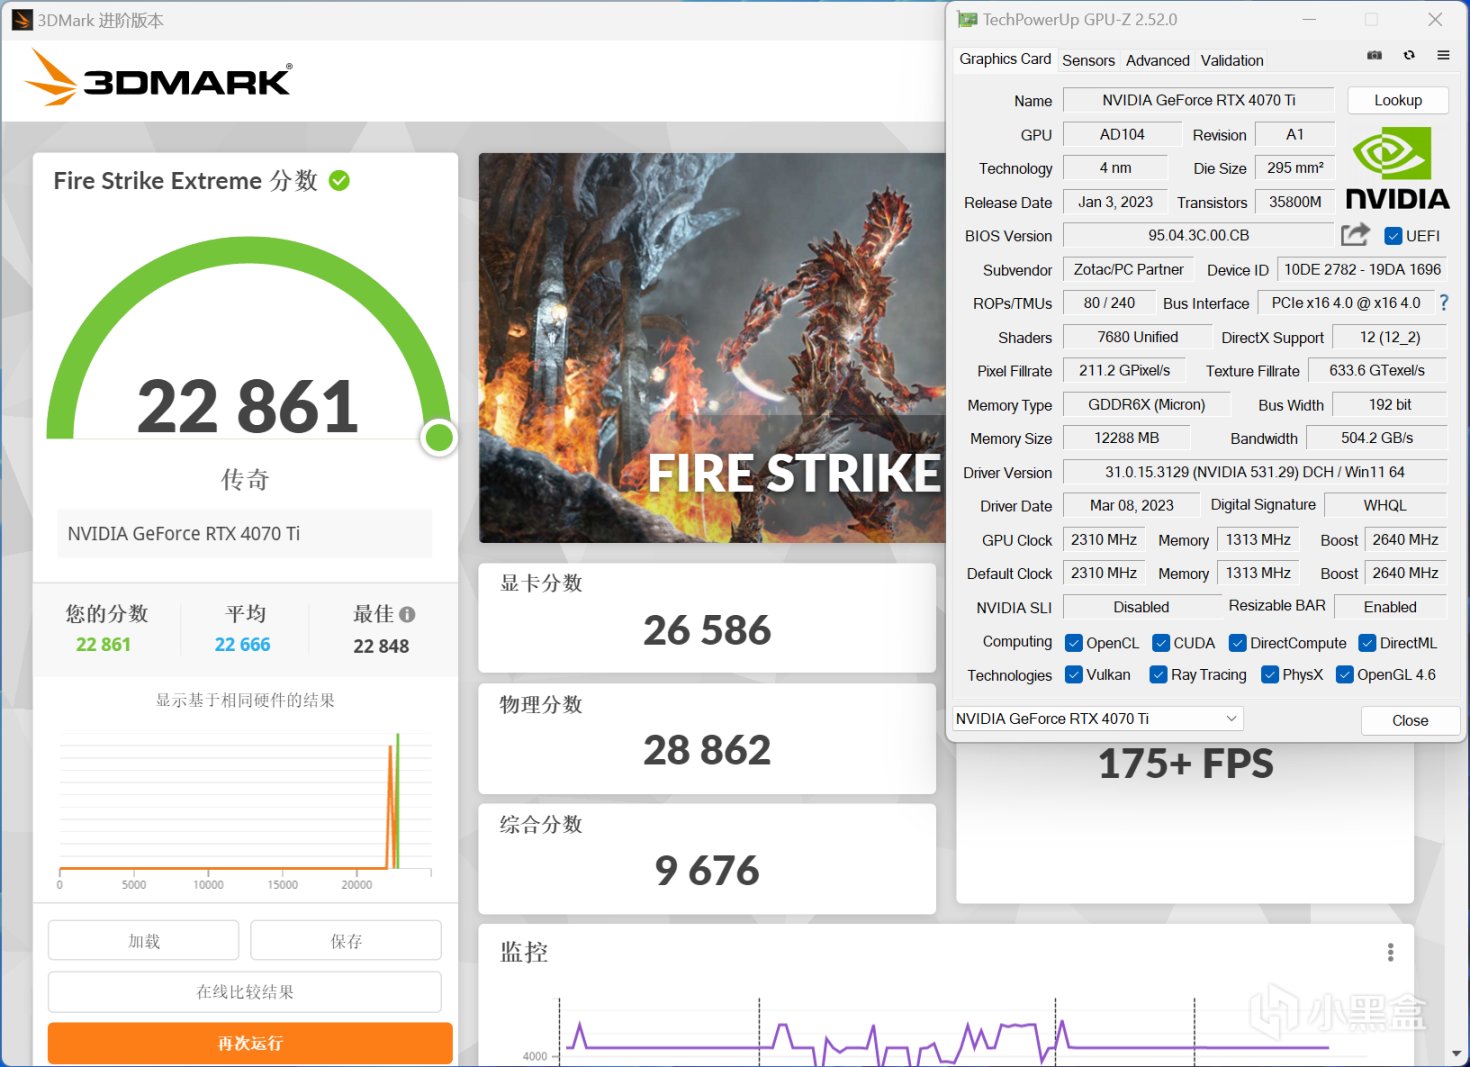Viewport: 1470px width, 1067px height.
Task: Switch to the Sensors tab
Action: click(x=1088, y=60)
